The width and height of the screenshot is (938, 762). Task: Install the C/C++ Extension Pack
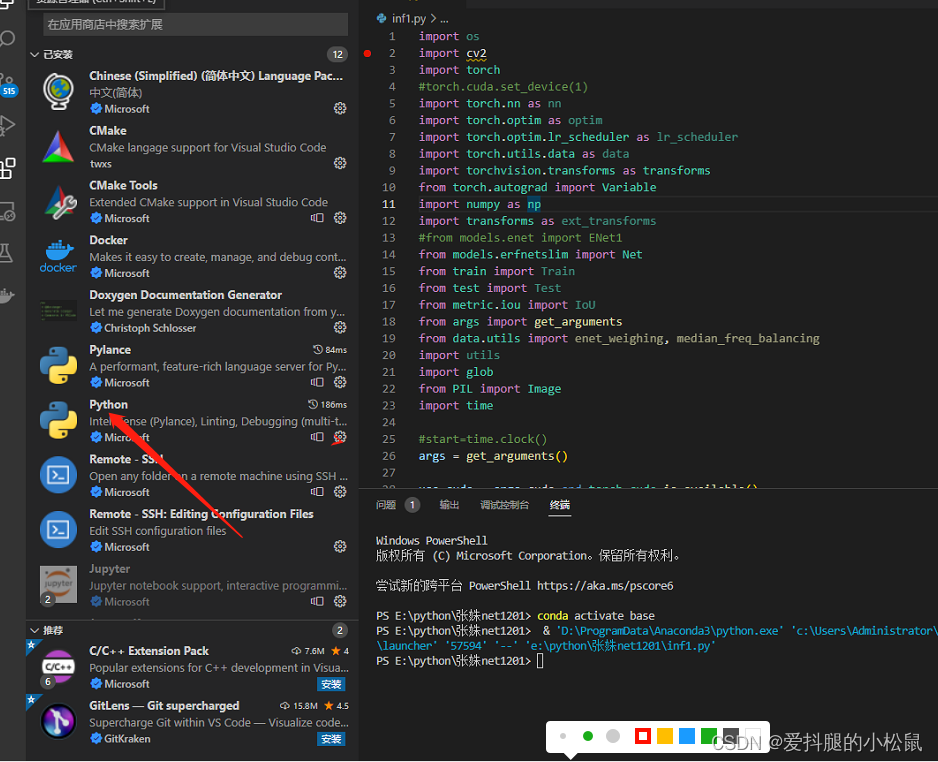331,684
